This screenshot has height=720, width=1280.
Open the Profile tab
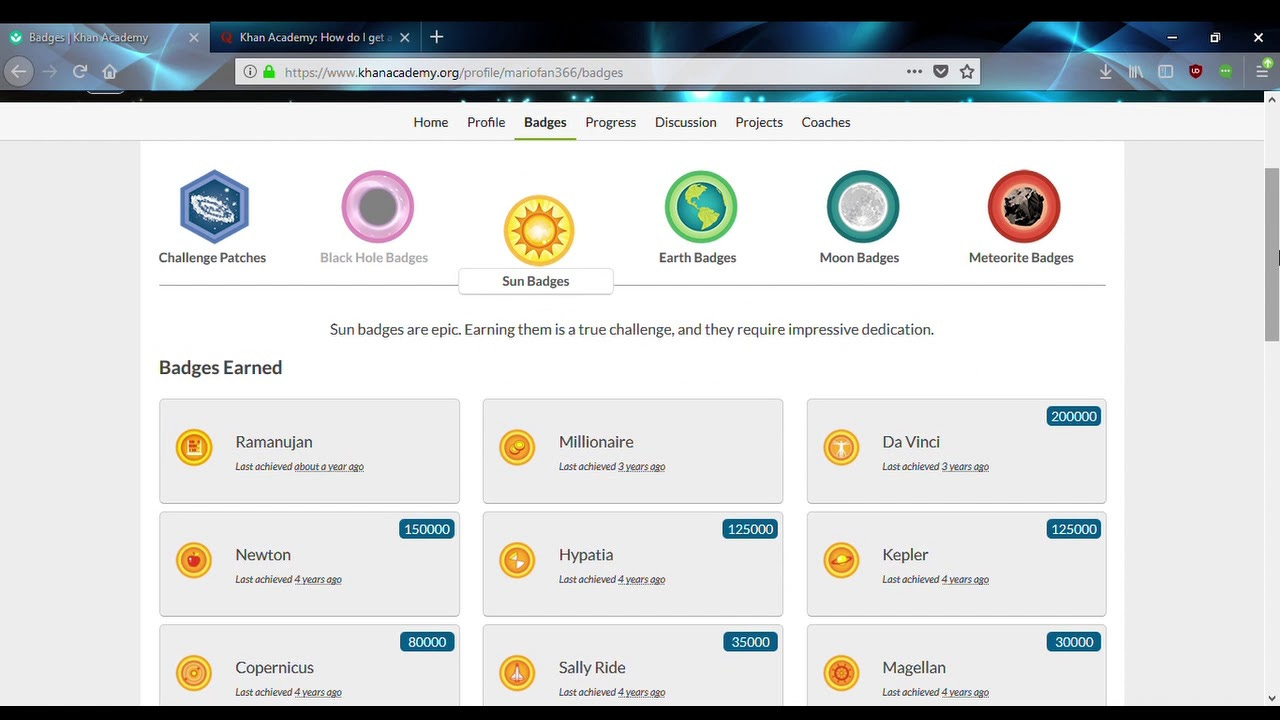486,122
